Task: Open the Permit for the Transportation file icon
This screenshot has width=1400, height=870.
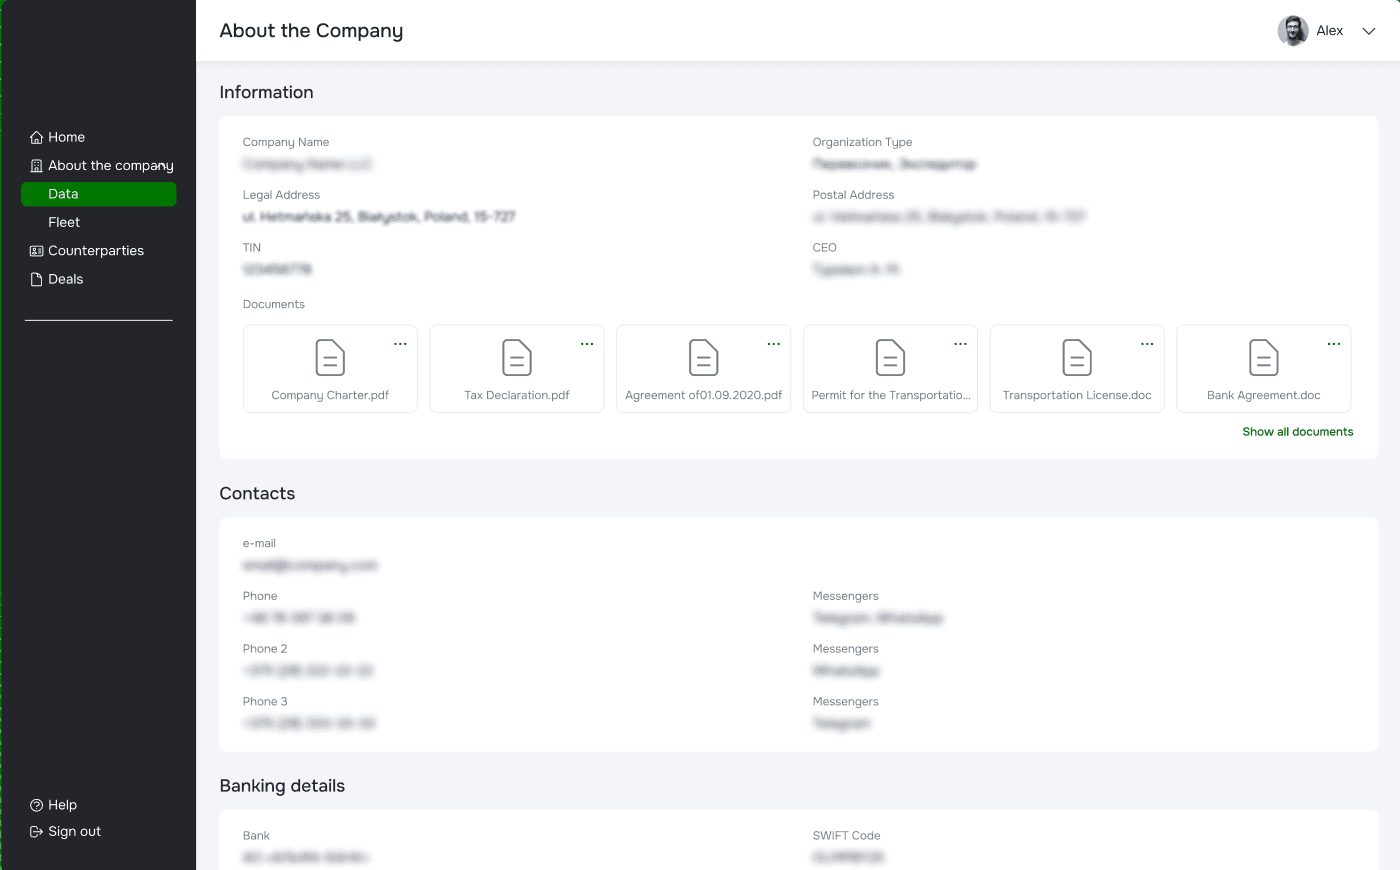Action: point(890,358)
